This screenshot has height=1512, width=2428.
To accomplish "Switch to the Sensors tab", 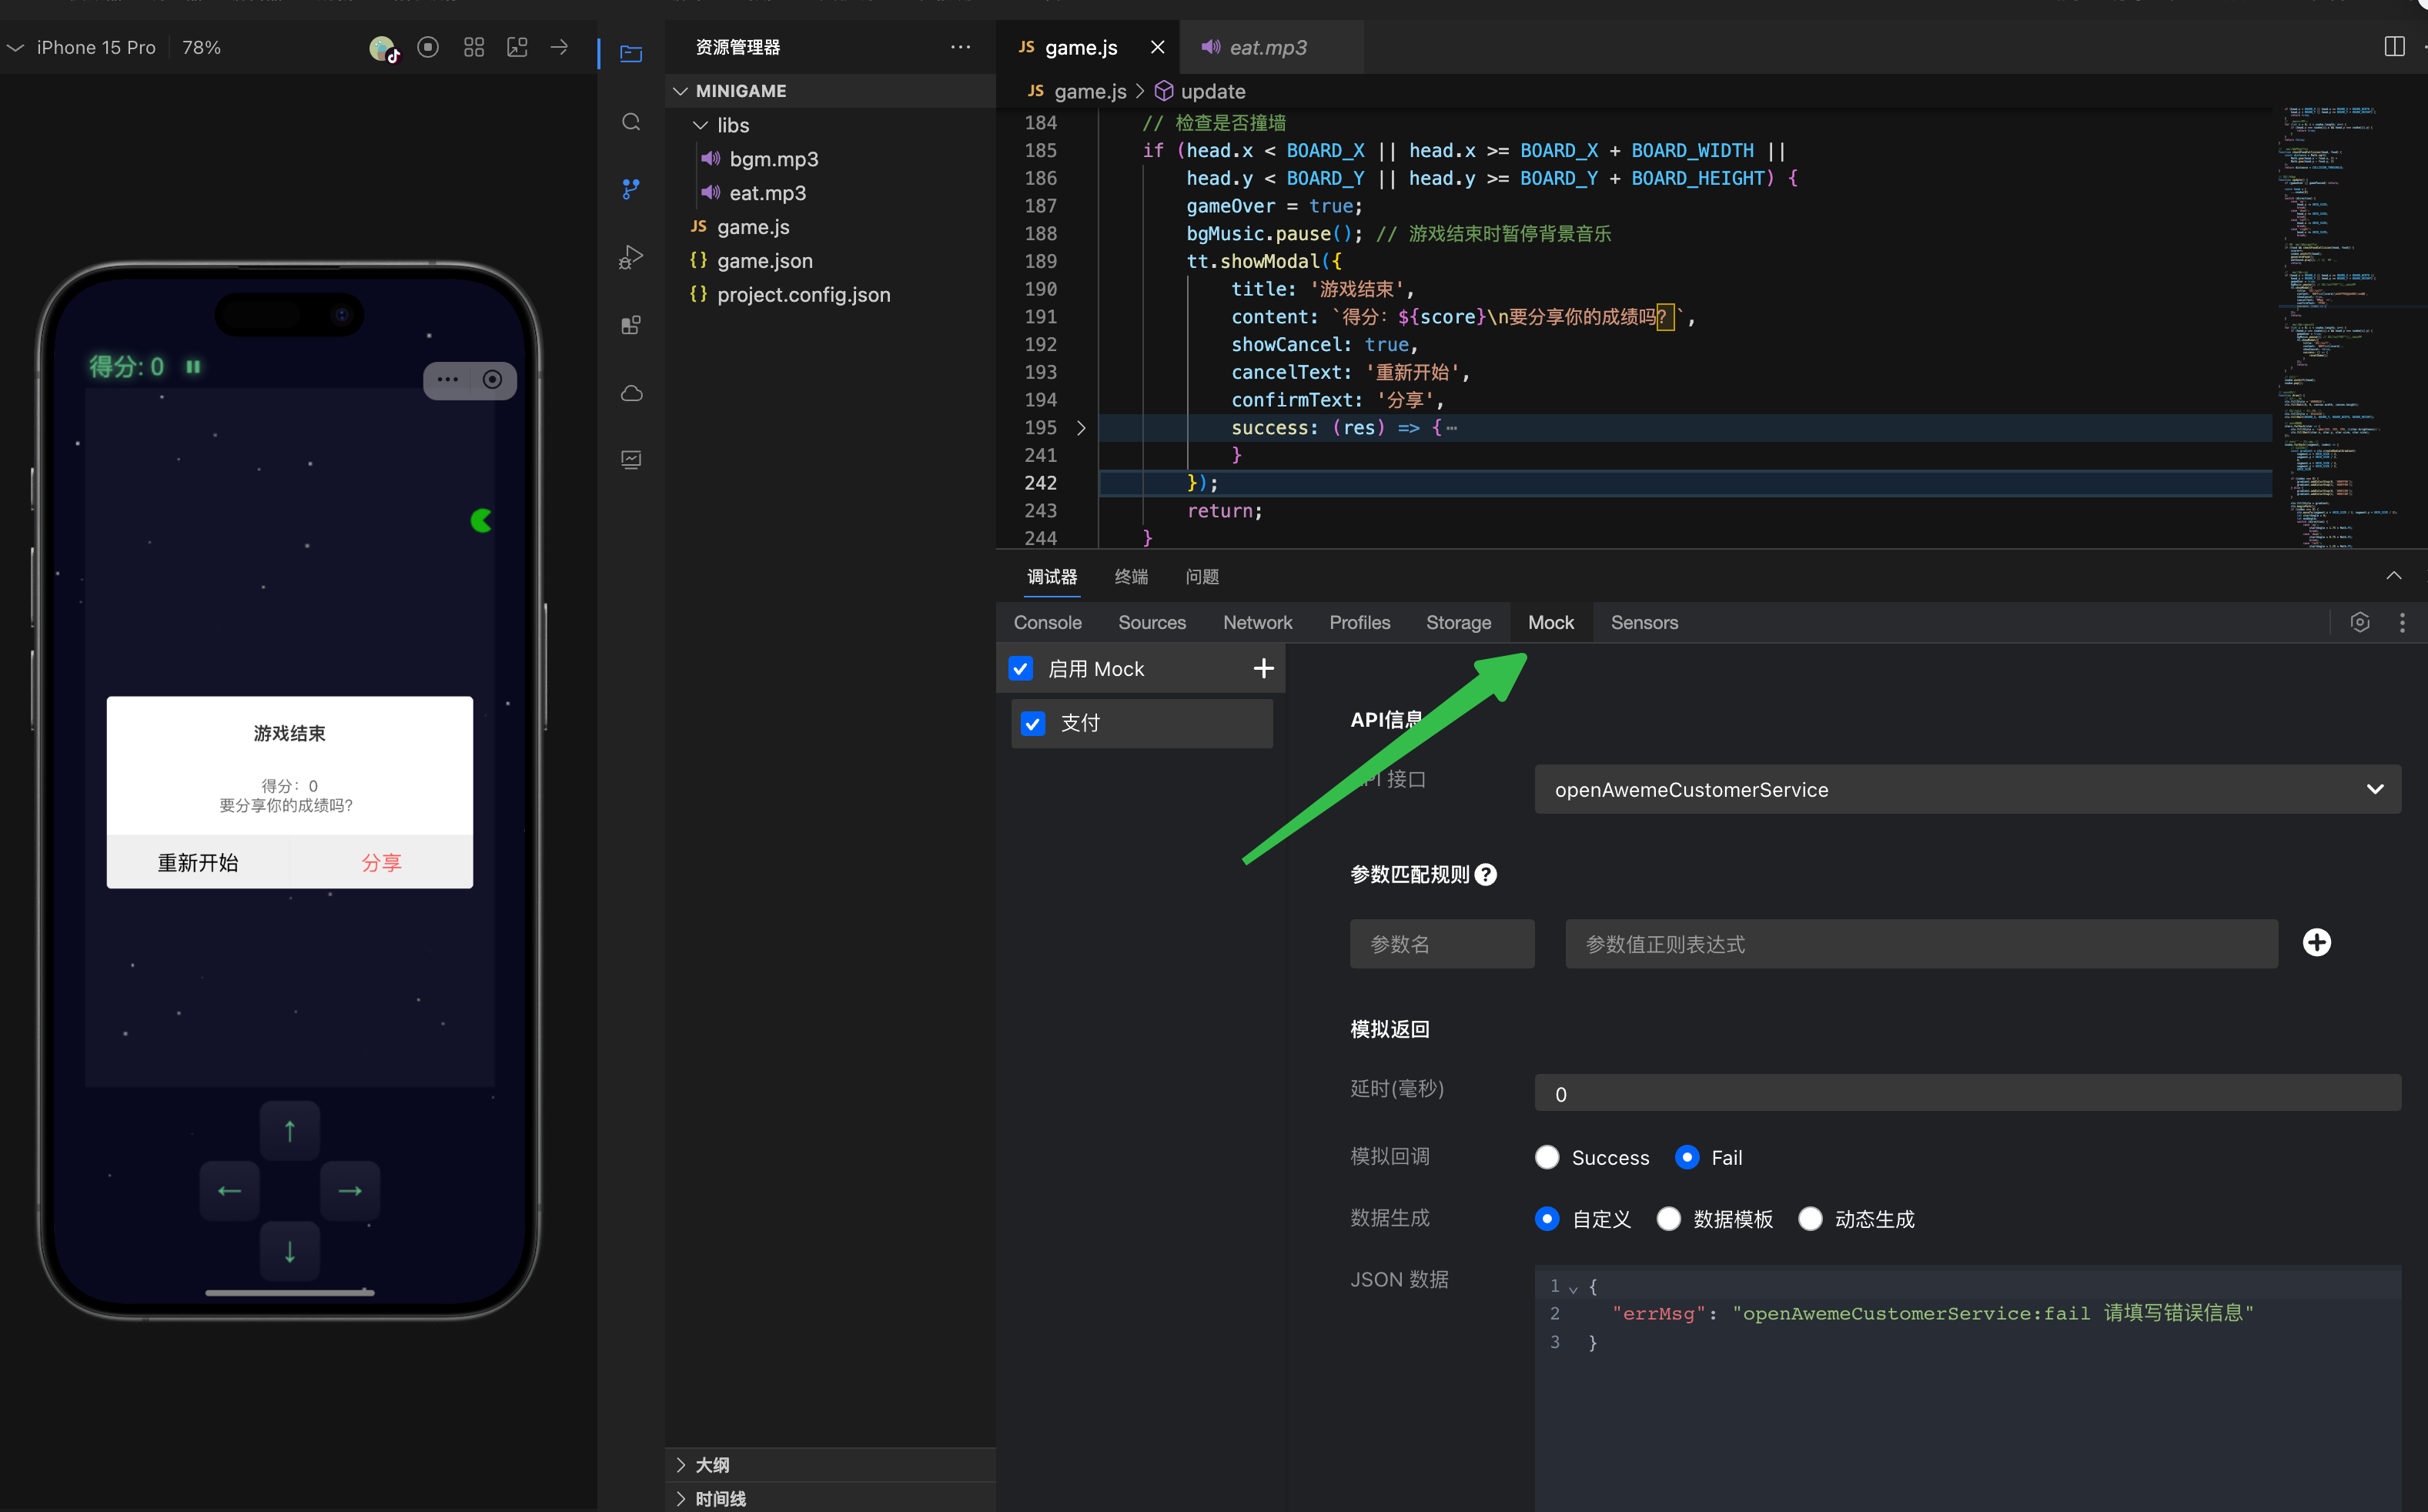I will [1644, 622].
